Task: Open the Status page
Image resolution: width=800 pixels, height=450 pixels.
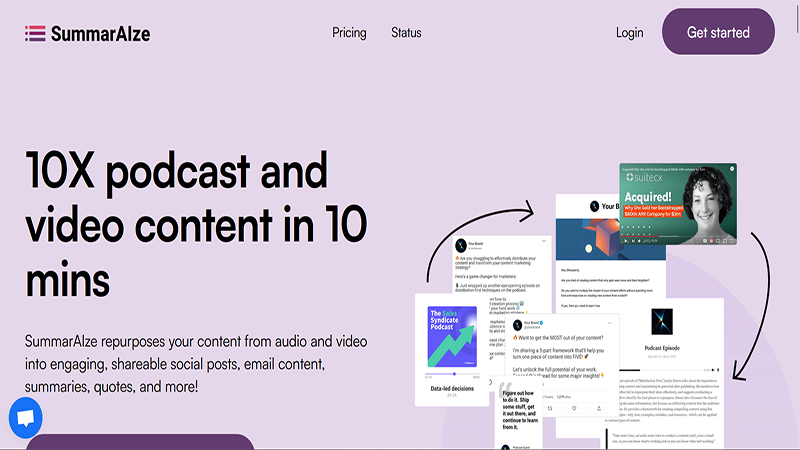Action: point(406,33)
